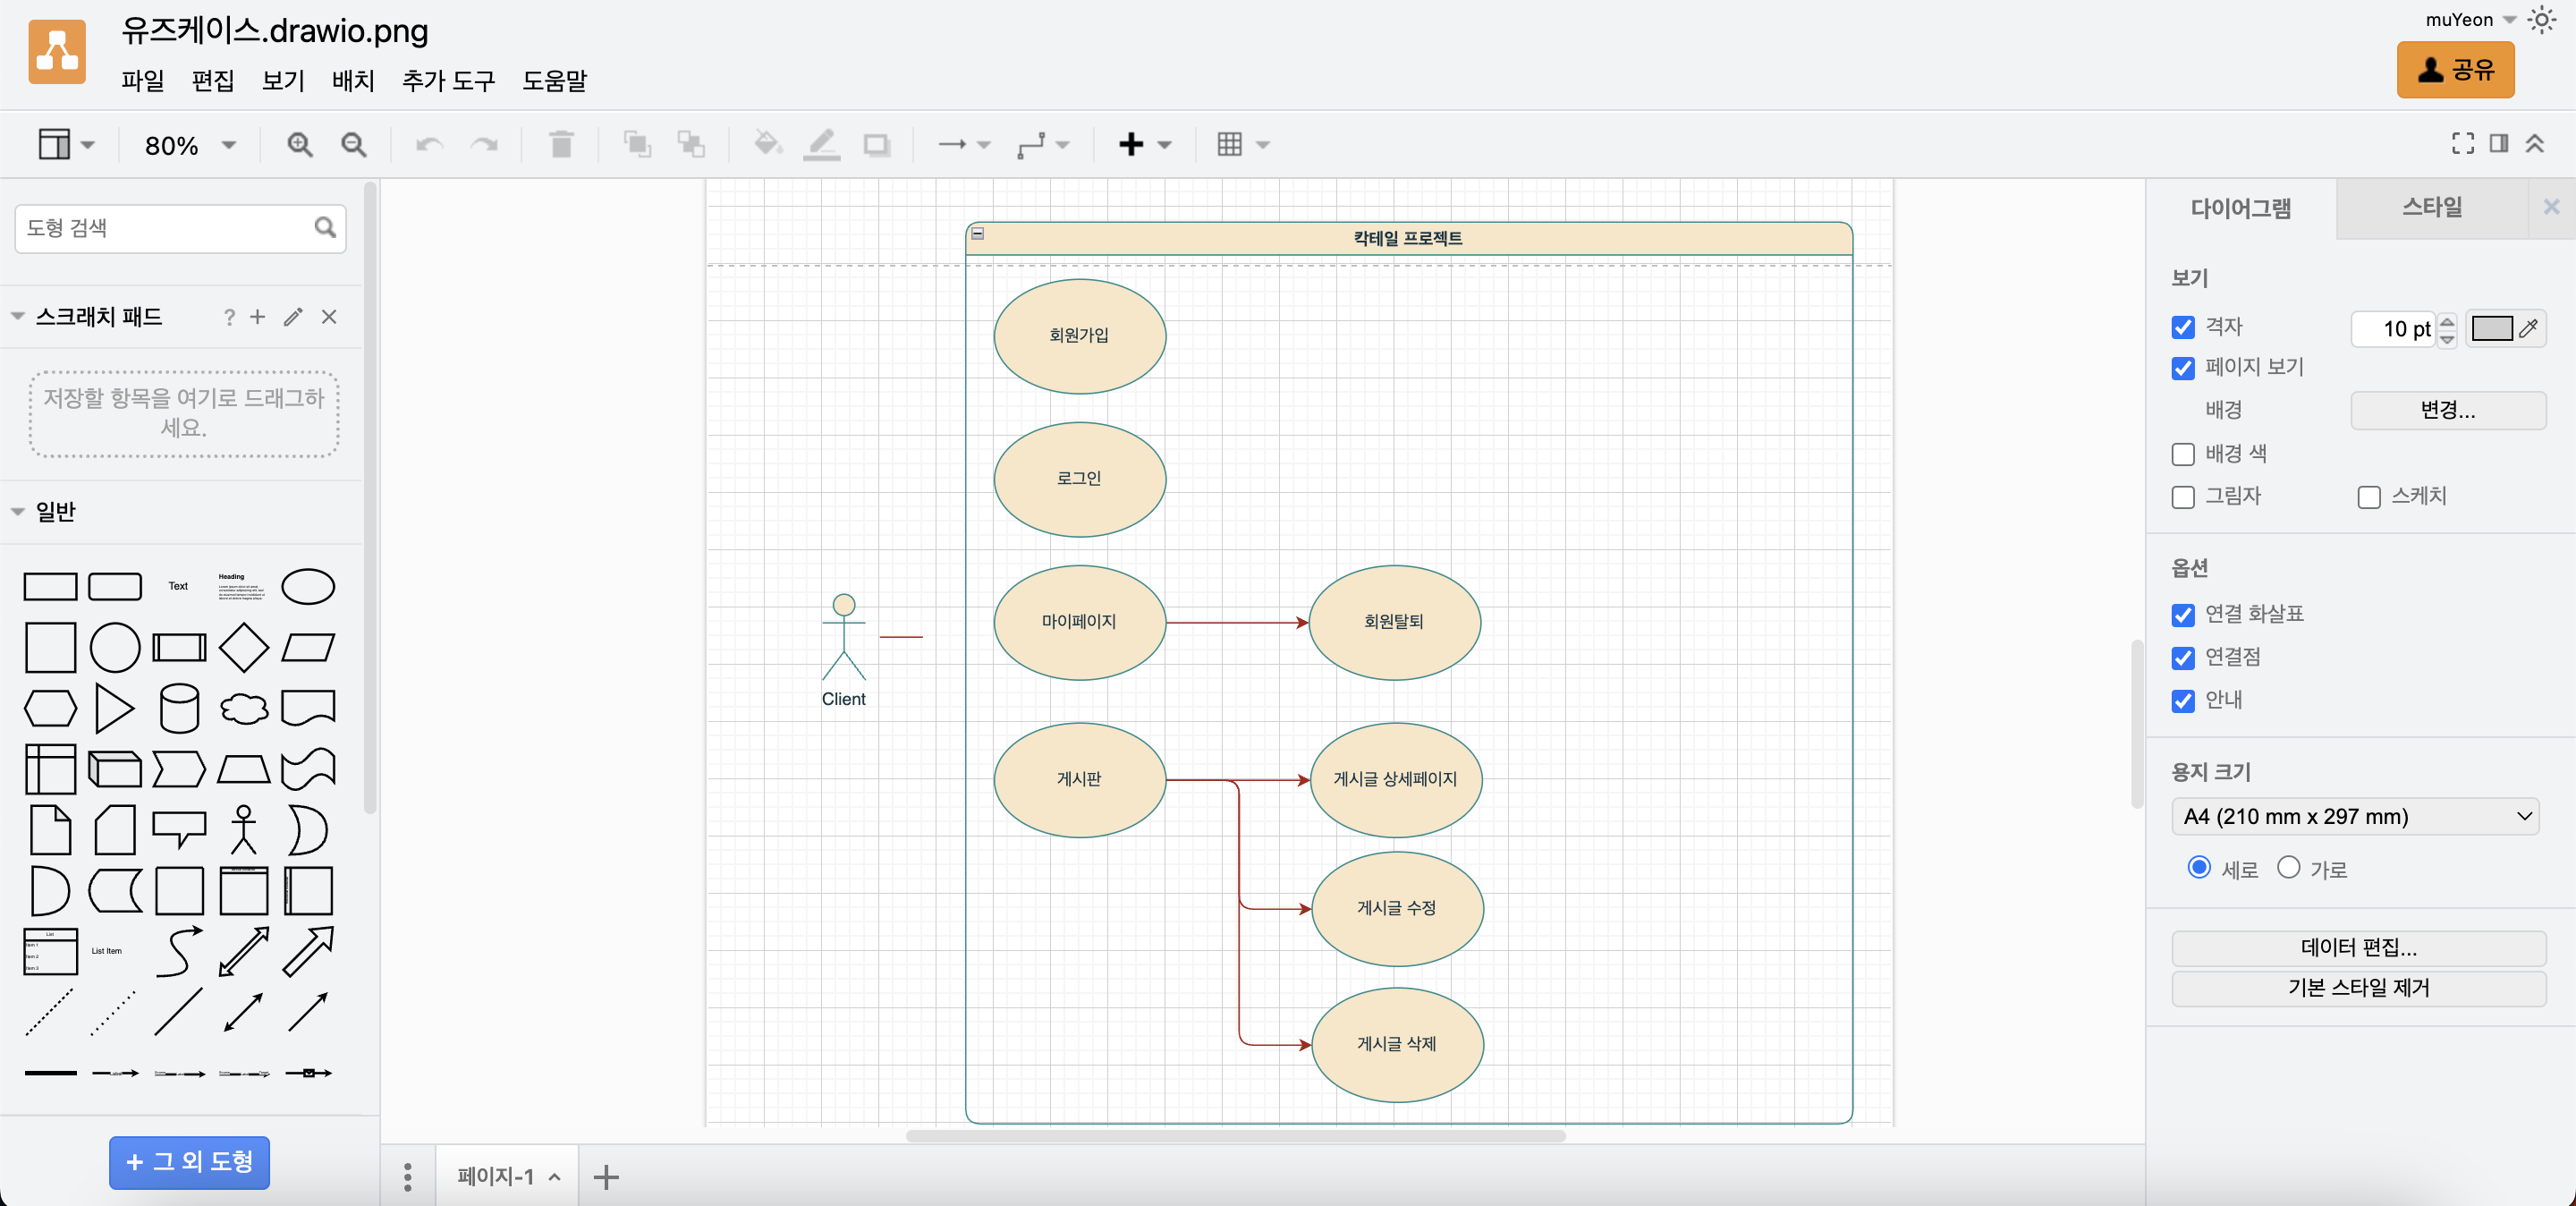Screen dimensions: 2576x1206
Task: Open the view layout dropdown in toolbar
Action: (x=66, y=145)
